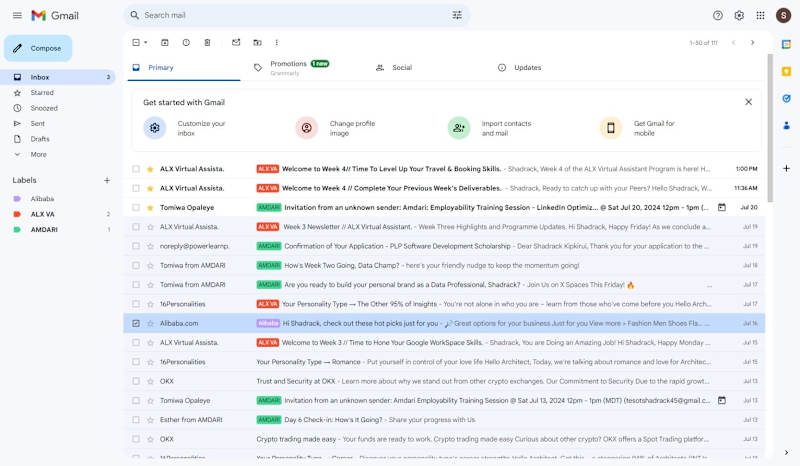Open the Settings gear icon

tap(739, 15)
